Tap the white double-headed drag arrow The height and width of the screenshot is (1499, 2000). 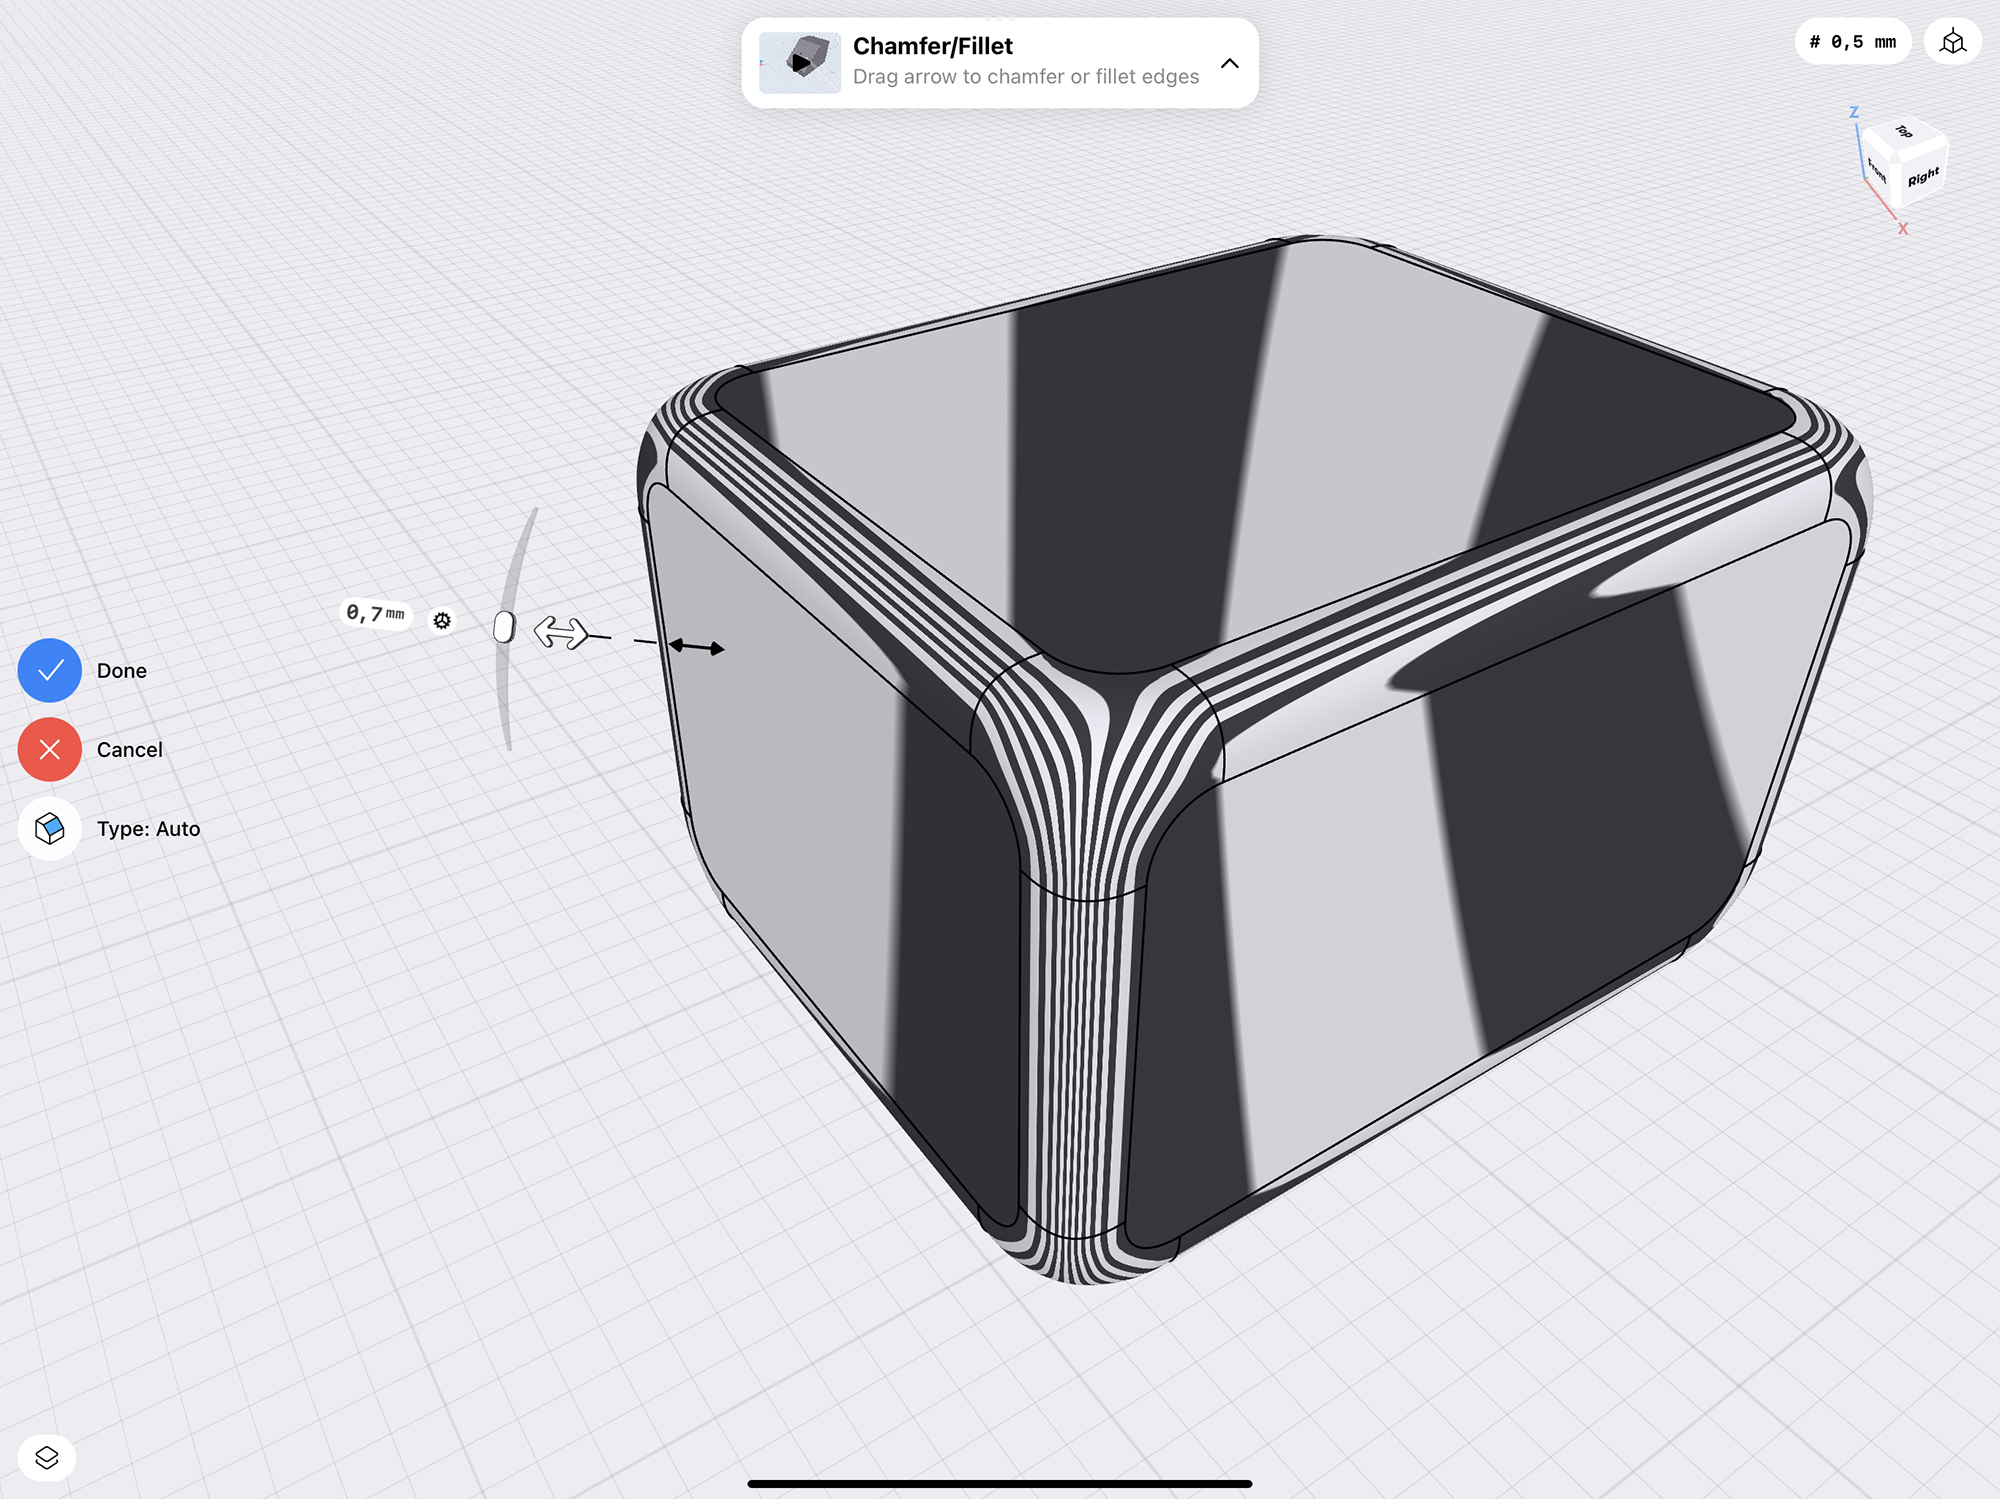pos(560,632)
